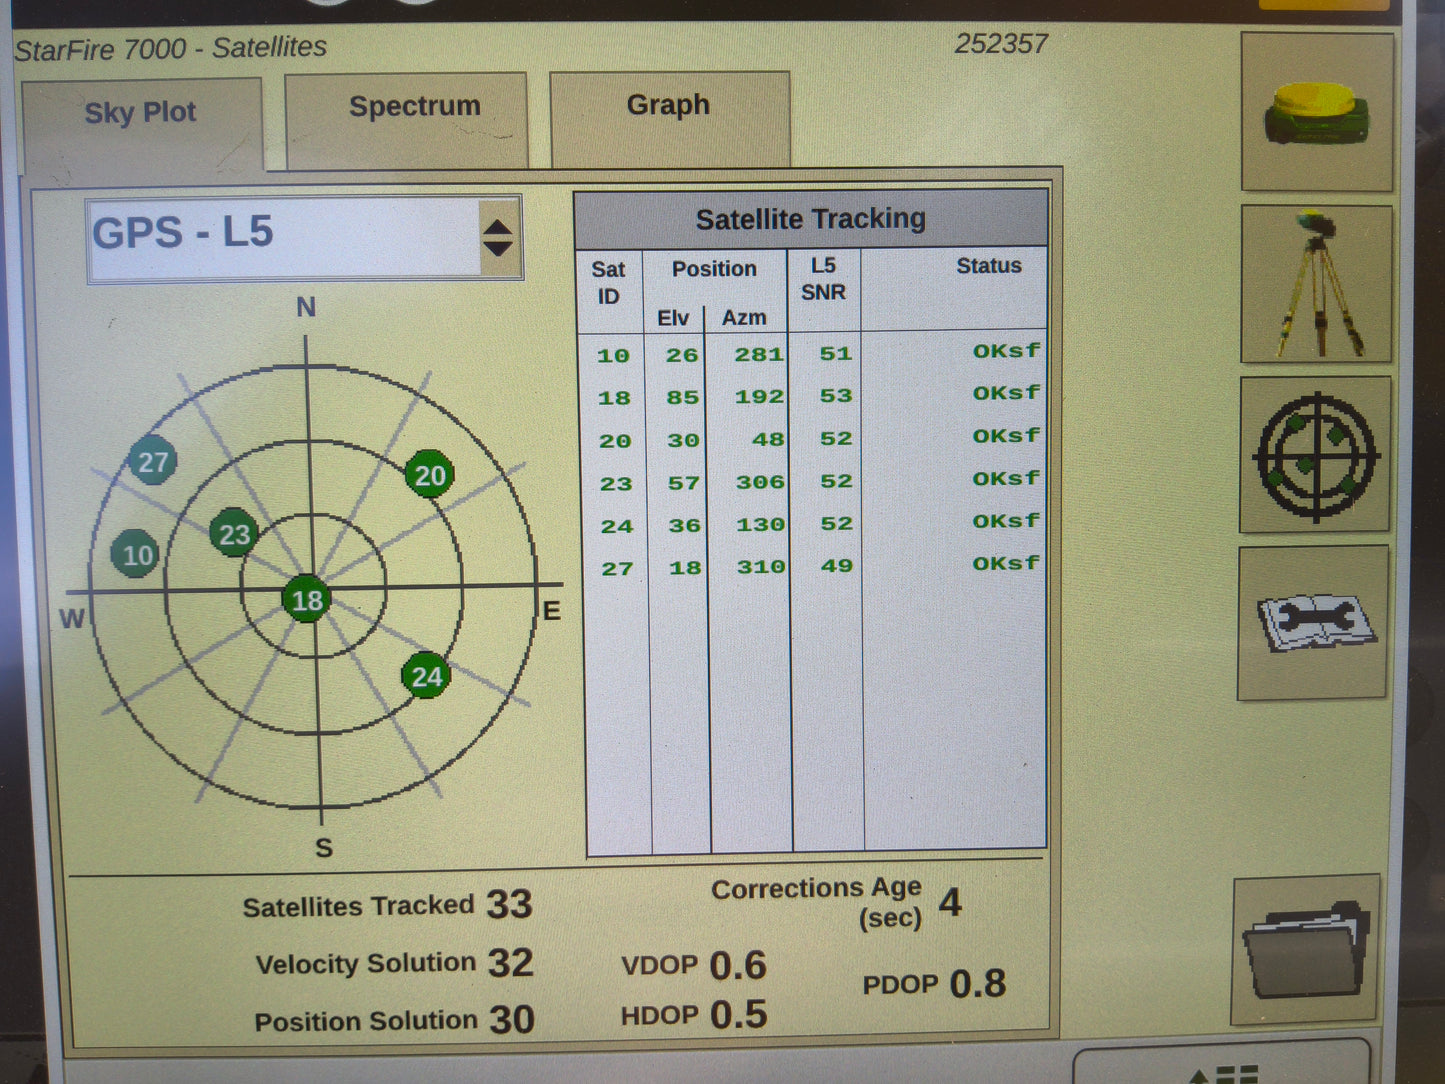The image size is (1445, 1084).
Task: Click the VDOP 0.6 reading
Action: 694,965
